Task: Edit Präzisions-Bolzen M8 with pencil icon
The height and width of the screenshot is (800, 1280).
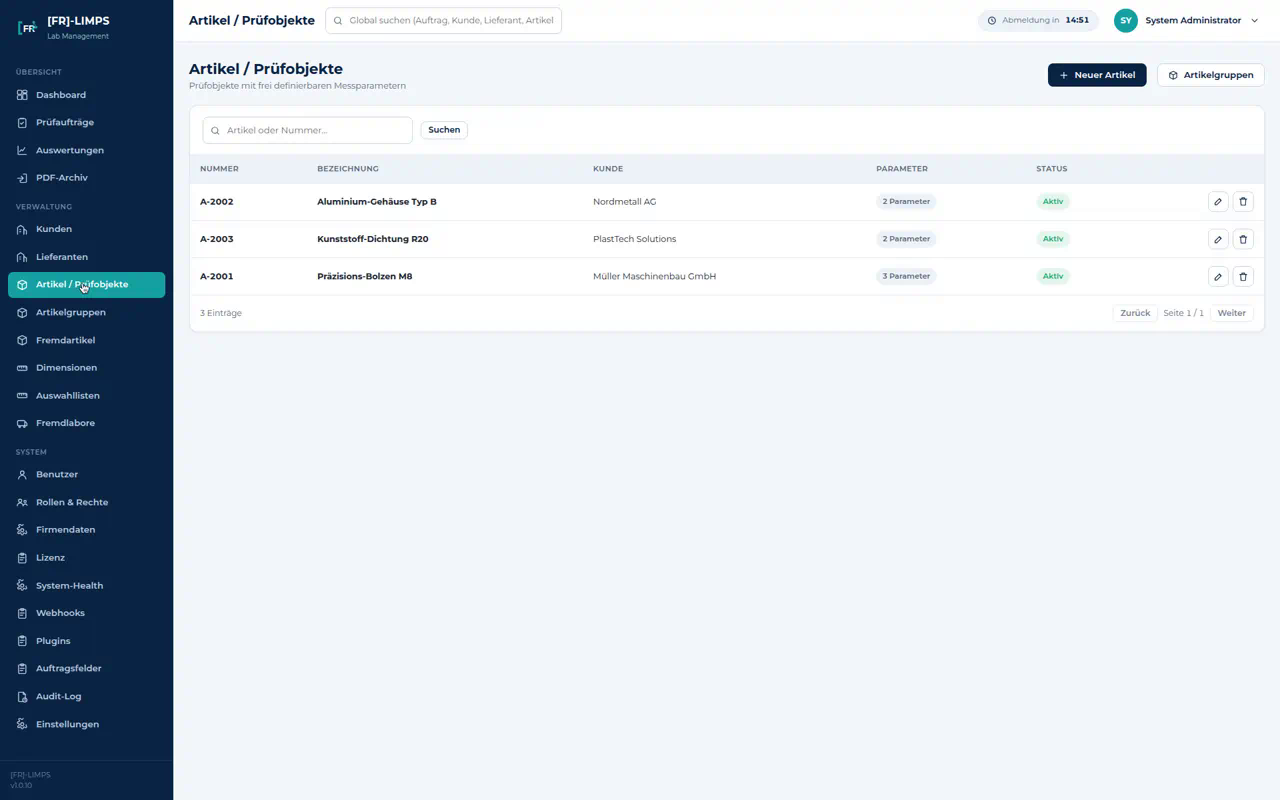Action: tap(1218, 276)
